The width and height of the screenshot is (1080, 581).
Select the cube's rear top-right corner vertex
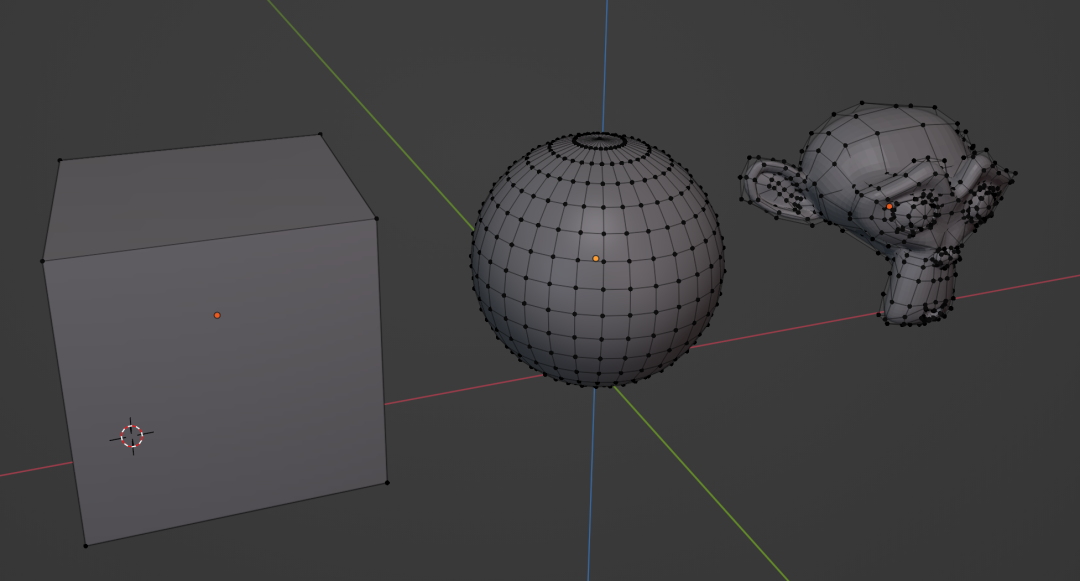pyautogui.click(x=320, y=134)
